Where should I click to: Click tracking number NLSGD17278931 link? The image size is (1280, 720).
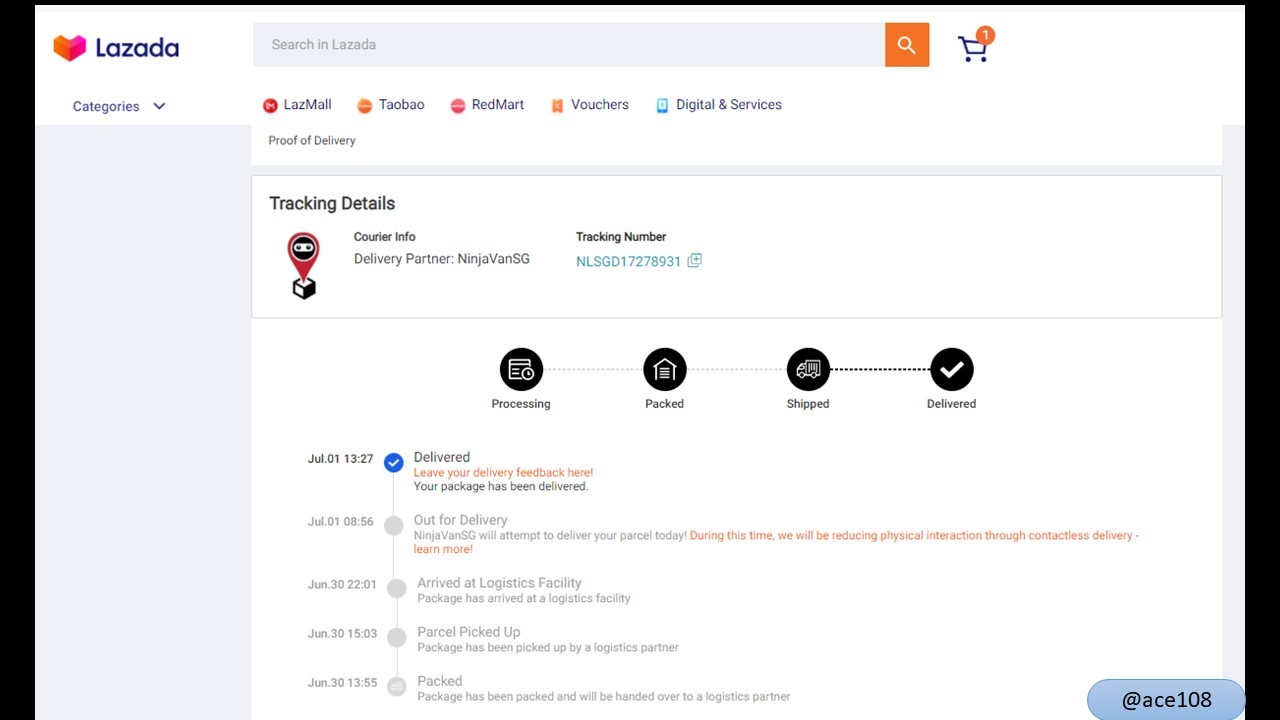[628, 261]
